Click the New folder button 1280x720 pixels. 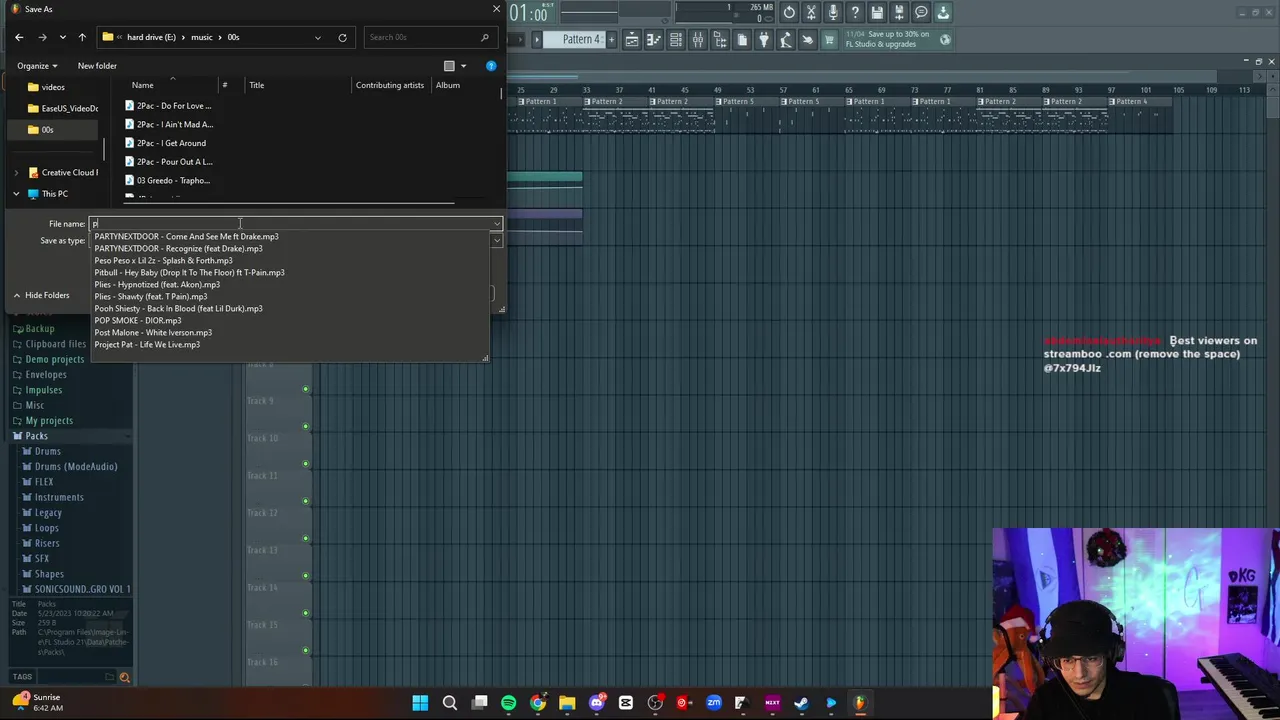(x=97, y=66)
